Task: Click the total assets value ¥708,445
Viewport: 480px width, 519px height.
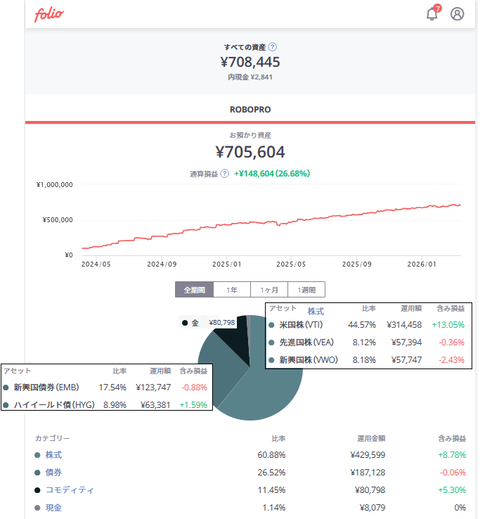Action: [x=250, y=62]
